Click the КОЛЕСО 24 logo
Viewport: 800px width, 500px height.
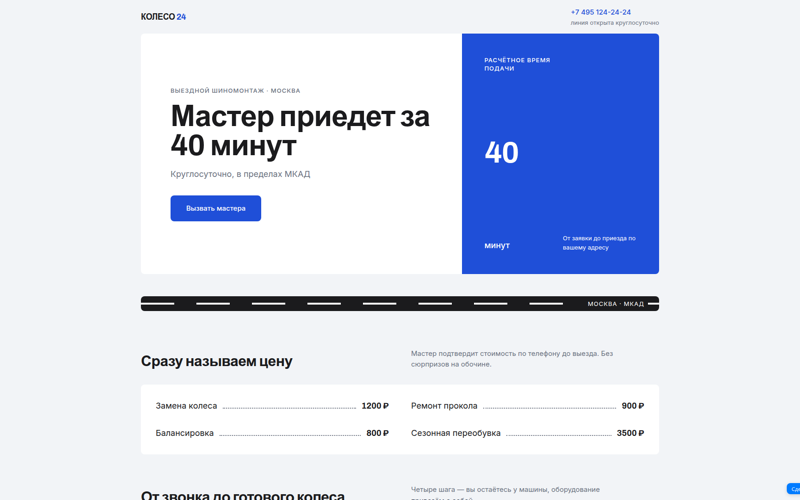coord(163,17)
